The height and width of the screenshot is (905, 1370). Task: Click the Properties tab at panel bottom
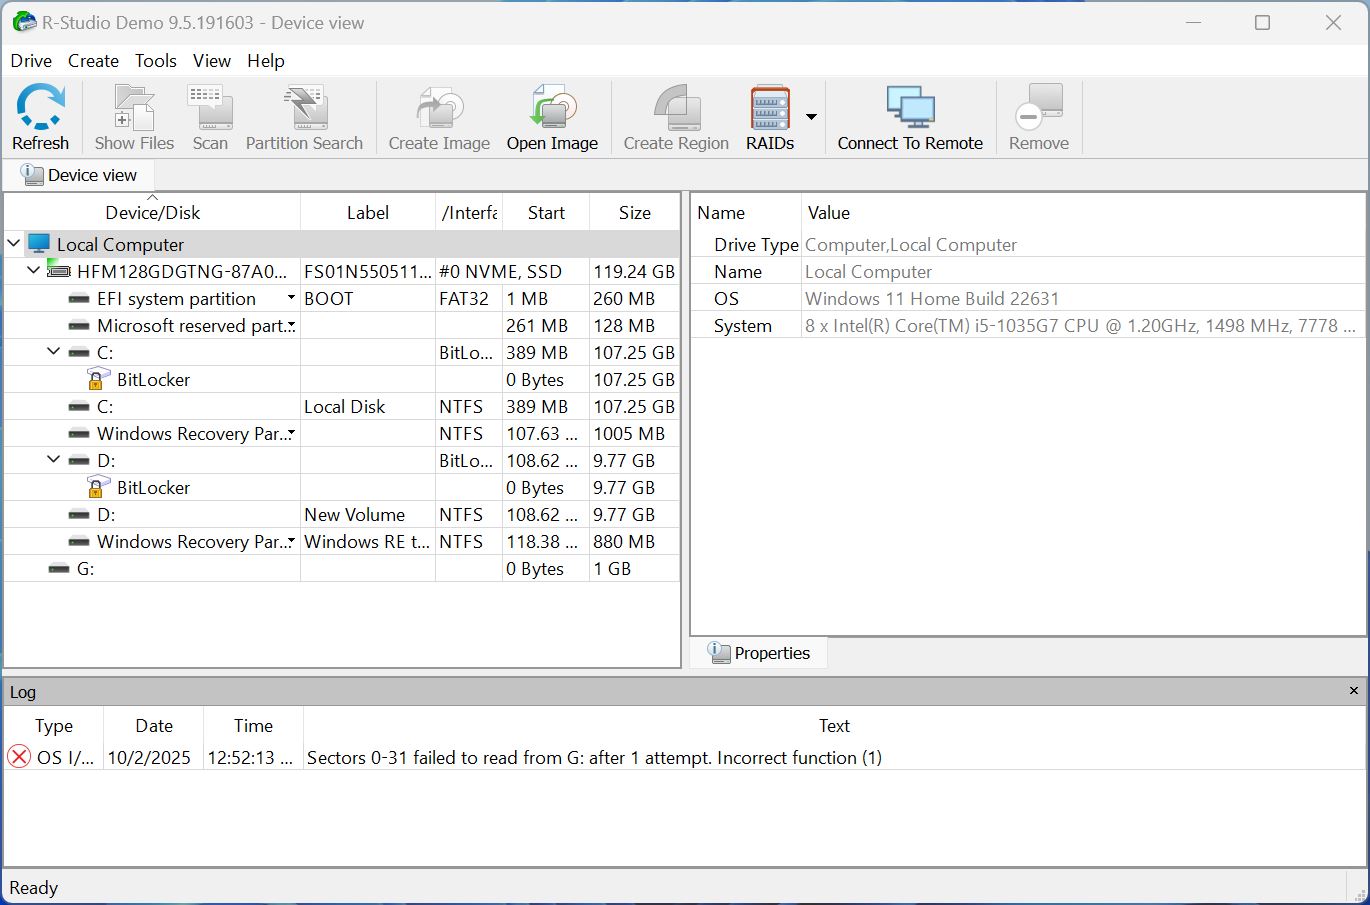[x=758, y=652]
